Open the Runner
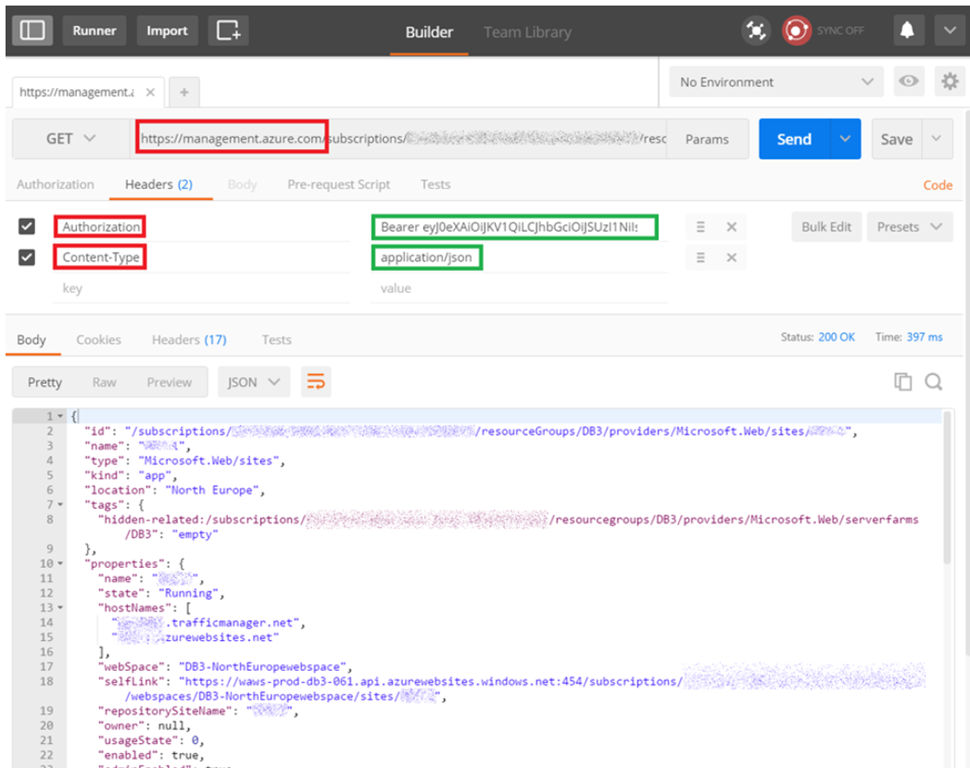Screen dimensions: 970x768 94,30
